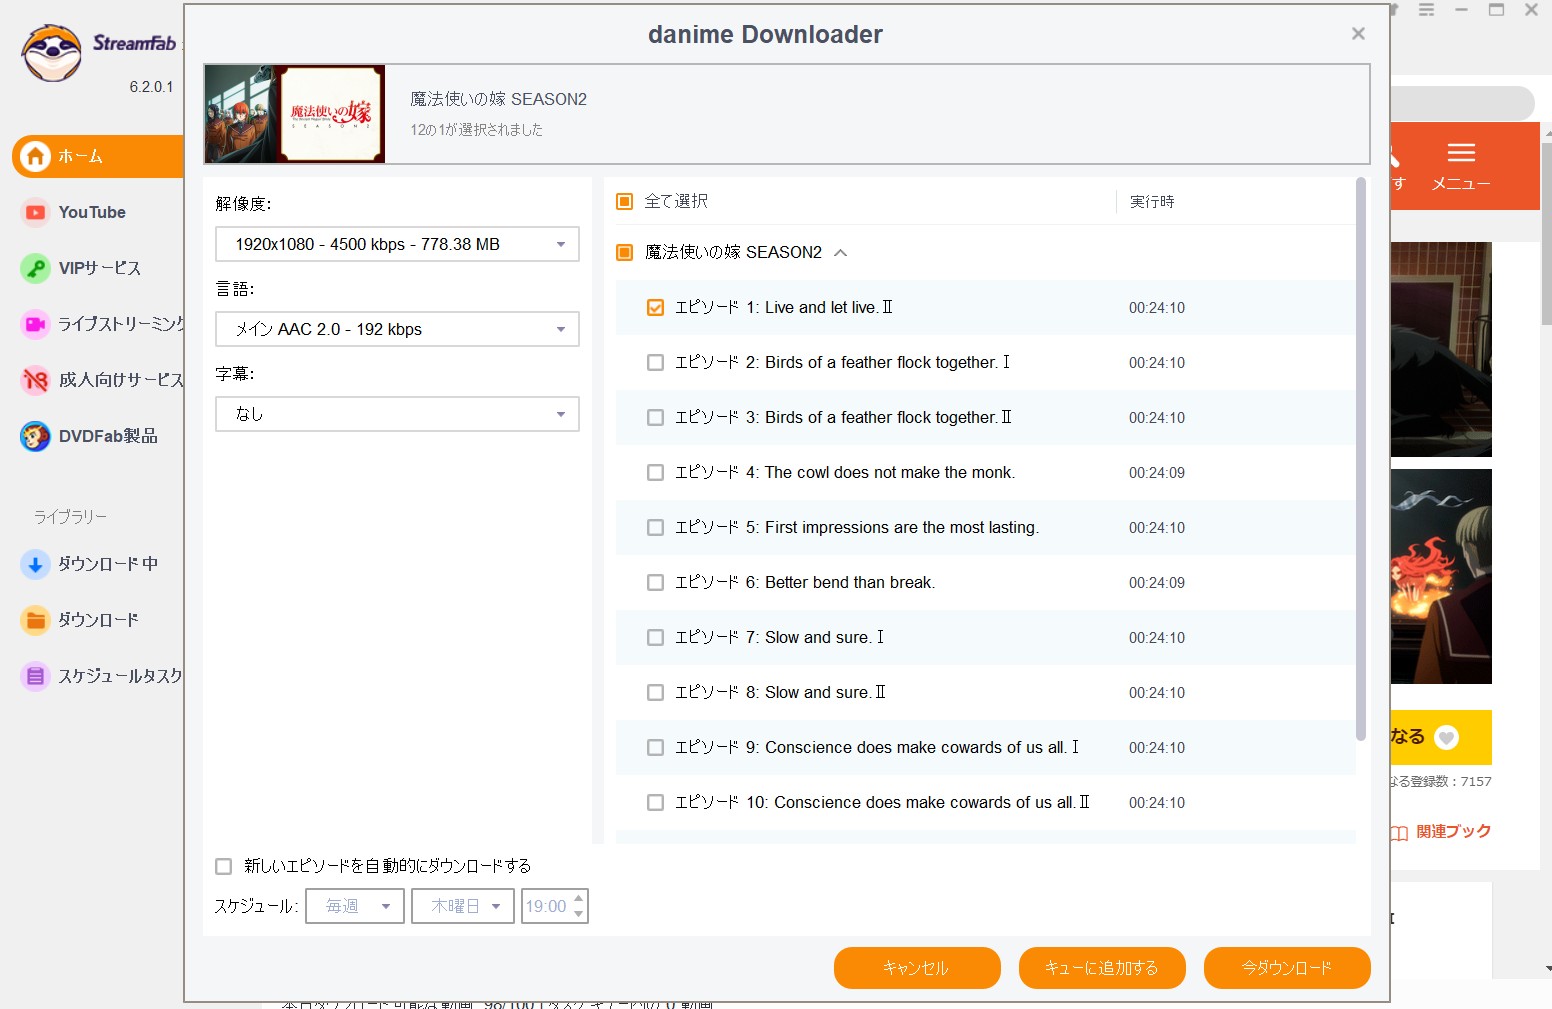Select スケジュールタスク in the sidebar

click(x=120, y=676)
